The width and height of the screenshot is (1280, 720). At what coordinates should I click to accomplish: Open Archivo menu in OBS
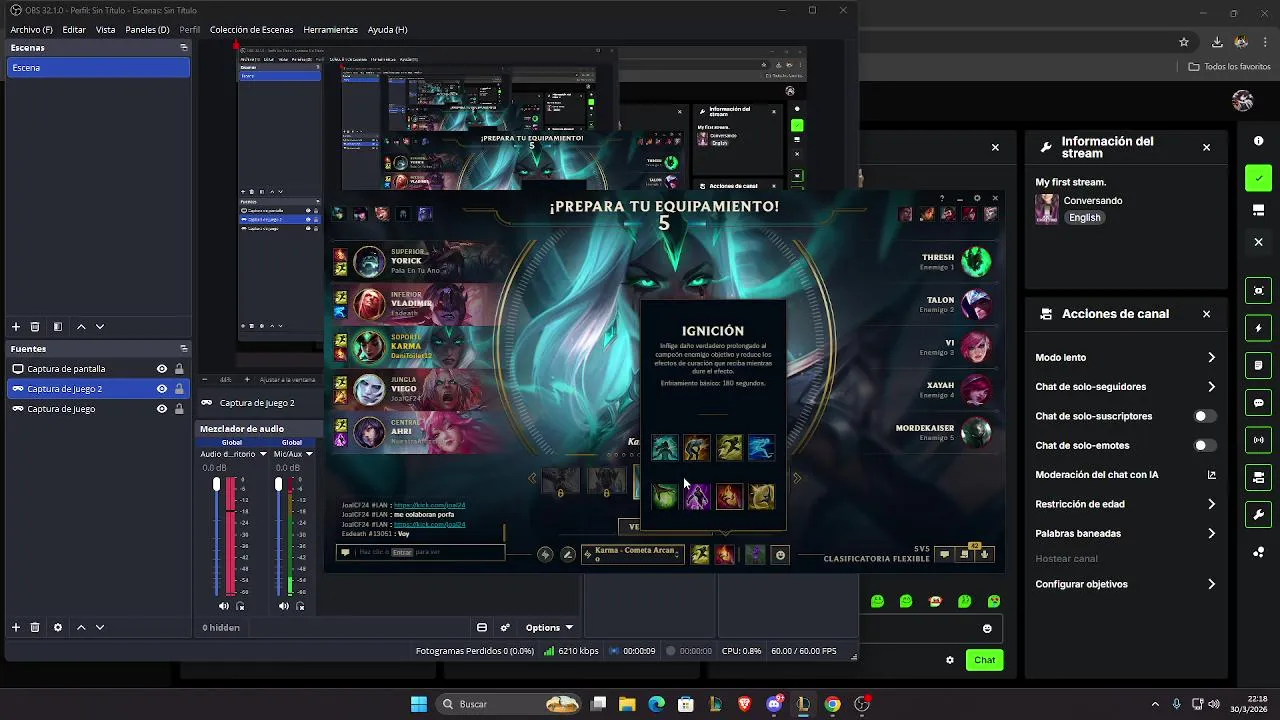[31, 30]
